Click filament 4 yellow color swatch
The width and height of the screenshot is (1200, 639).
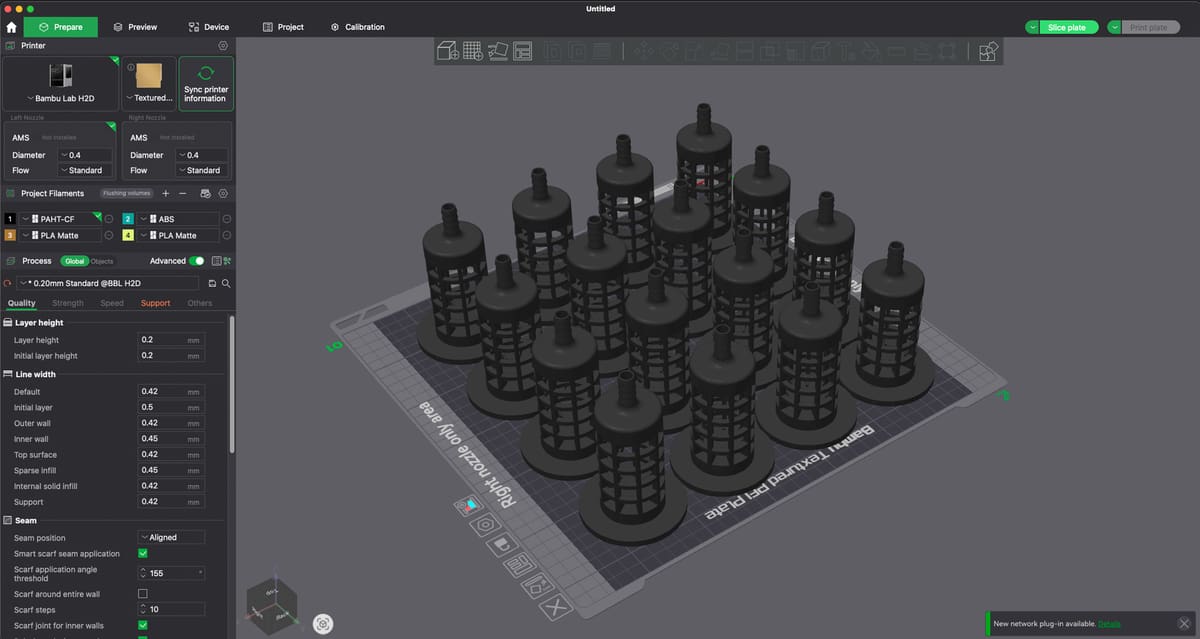point(128,235)
